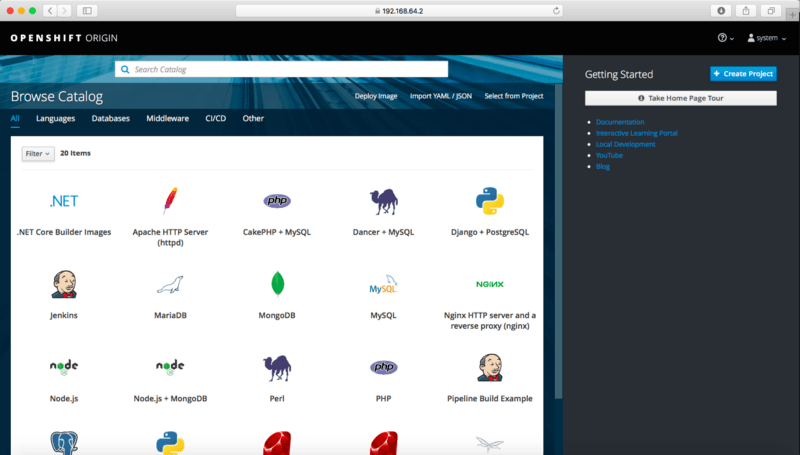Click the Search Catalog input field
800x455 pixels.
[282, 69]
